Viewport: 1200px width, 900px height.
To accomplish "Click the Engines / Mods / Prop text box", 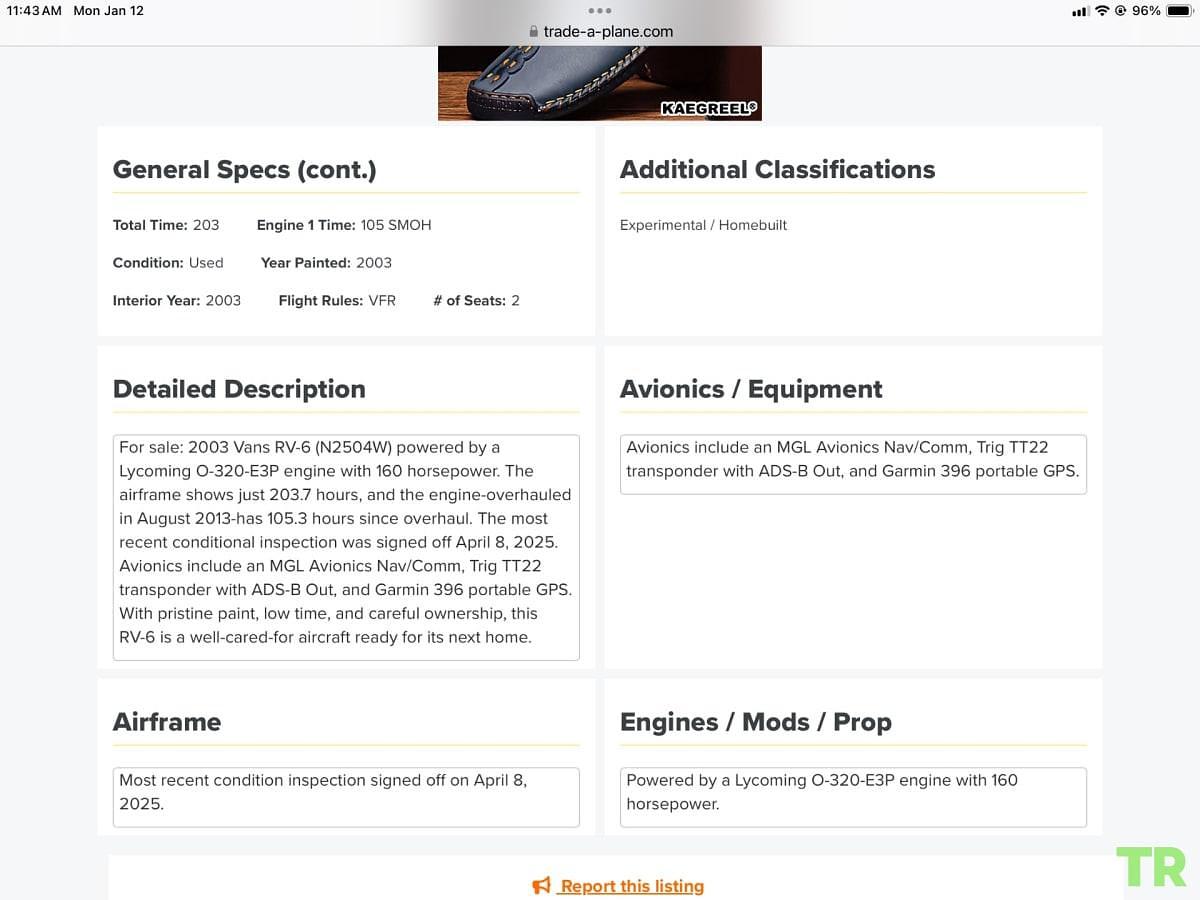I will (853, 797).
